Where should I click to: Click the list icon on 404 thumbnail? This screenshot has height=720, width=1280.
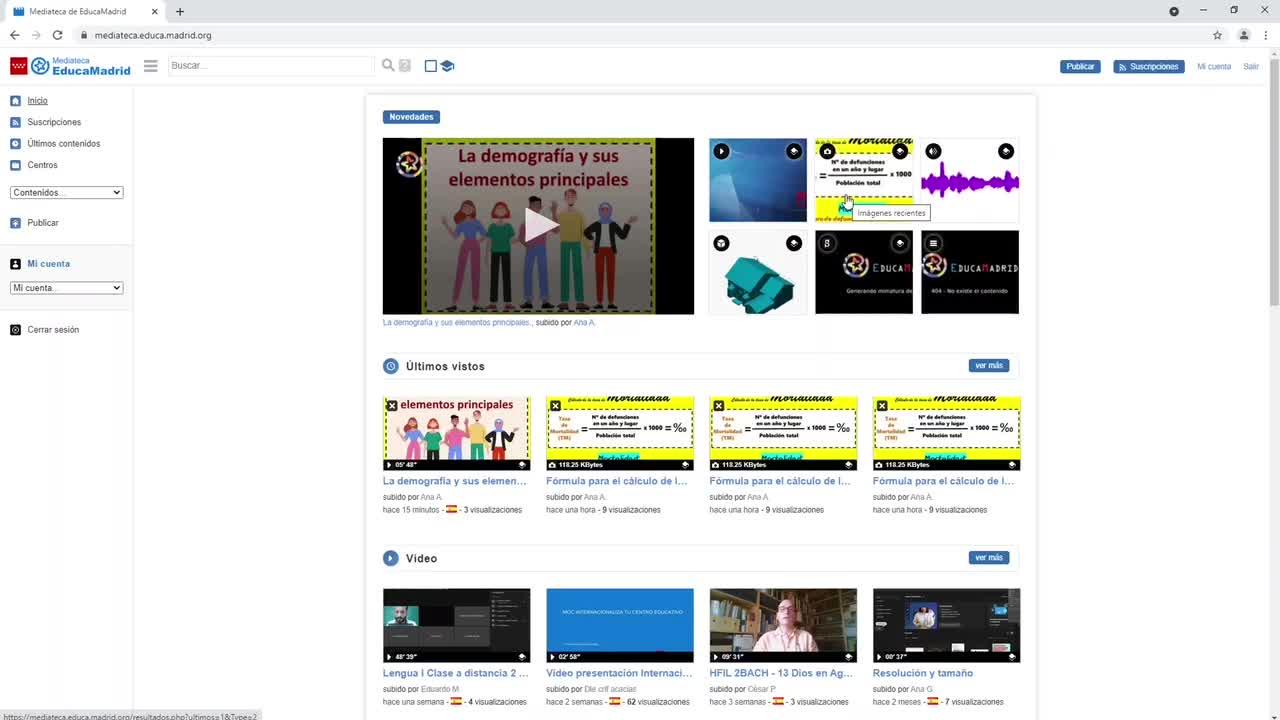coord(933,243)
